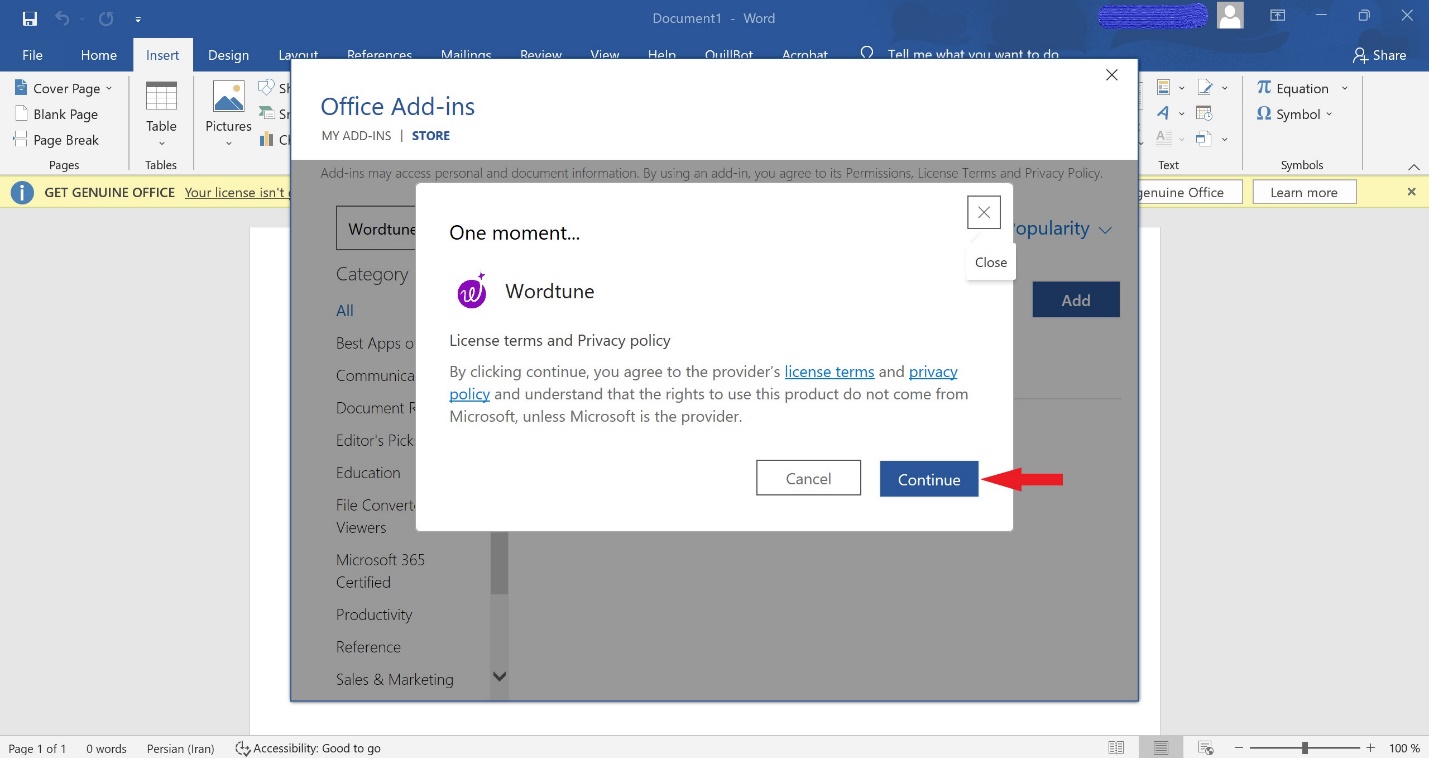This screenshot has height=758, width=1429.
Task: Open the Table grid dropdown
Action: (161, 113)
